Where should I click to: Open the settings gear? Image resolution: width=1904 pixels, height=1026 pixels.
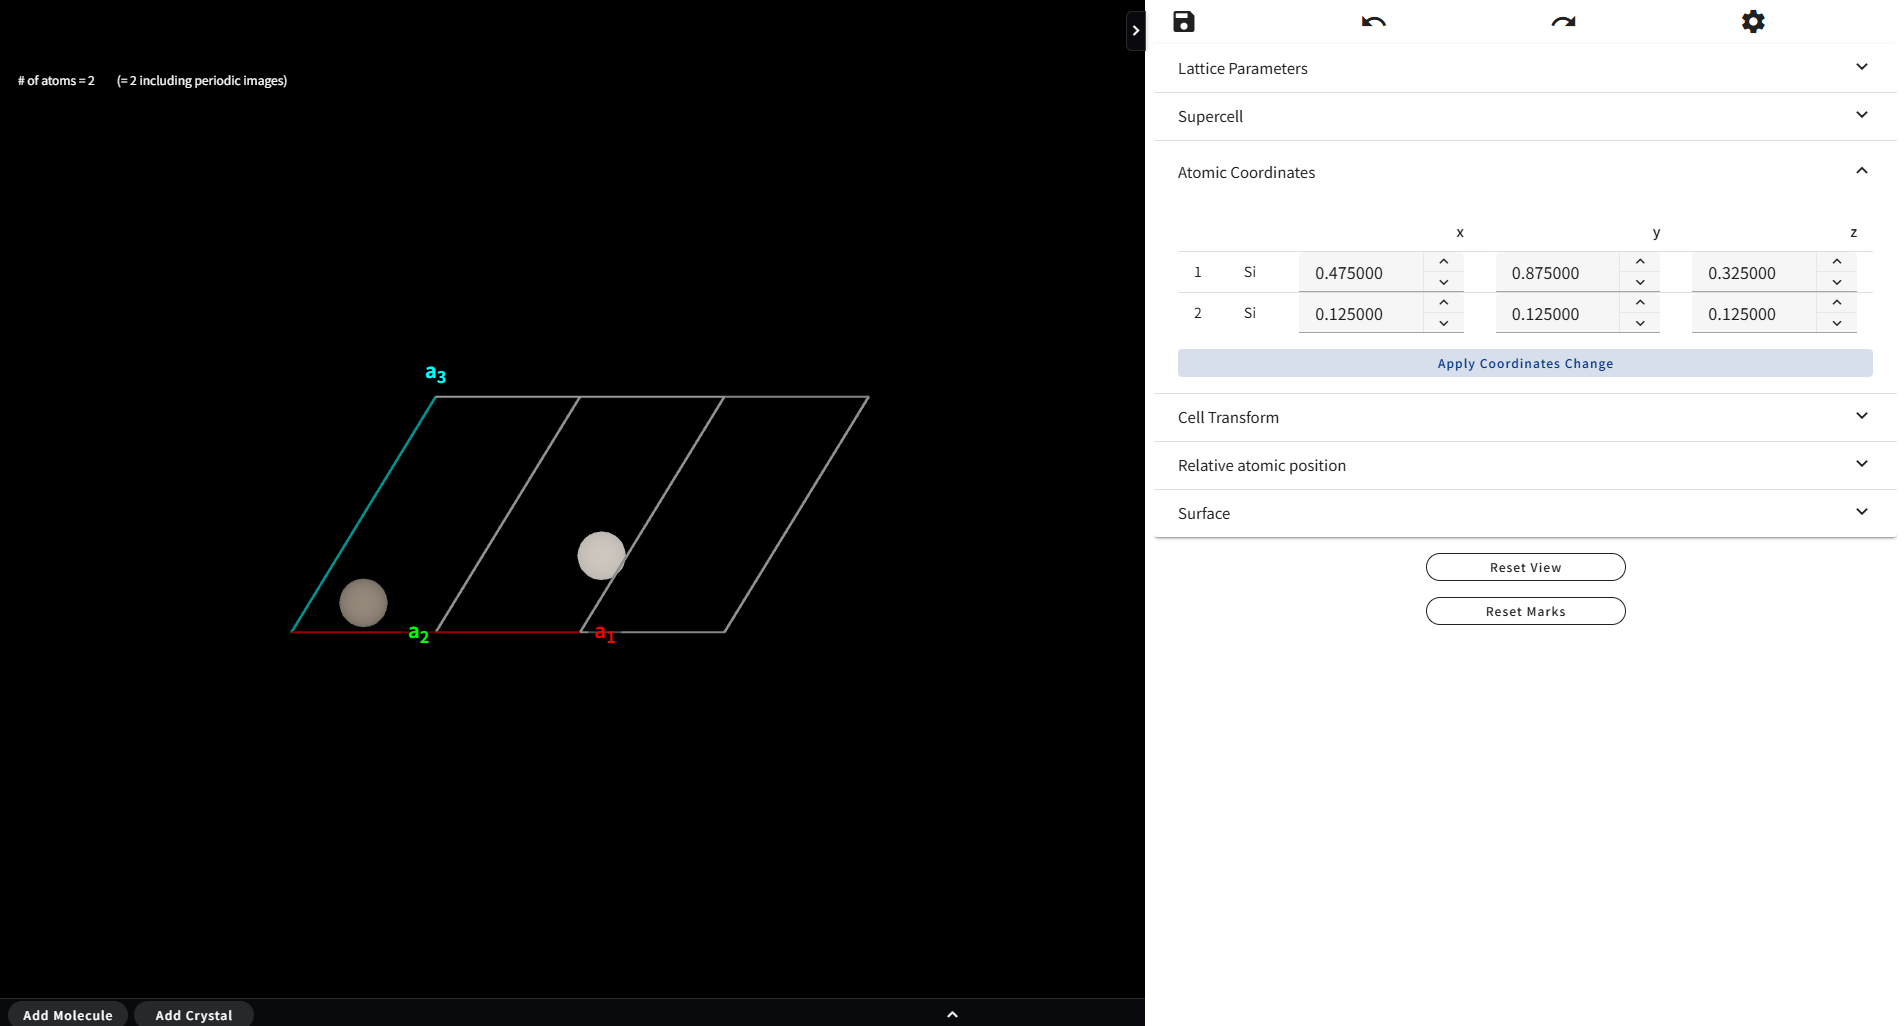(1752, 21)
